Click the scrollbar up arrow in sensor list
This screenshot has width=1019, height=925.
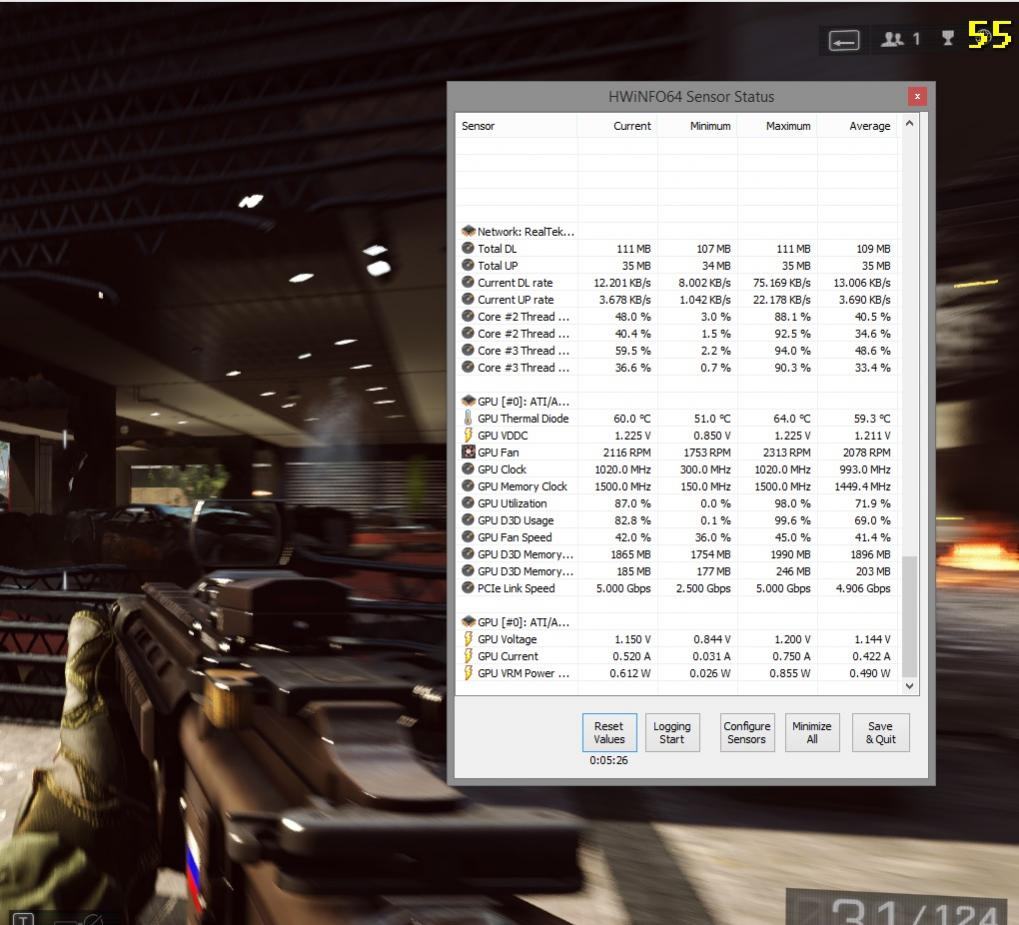[x=909, y=123]
